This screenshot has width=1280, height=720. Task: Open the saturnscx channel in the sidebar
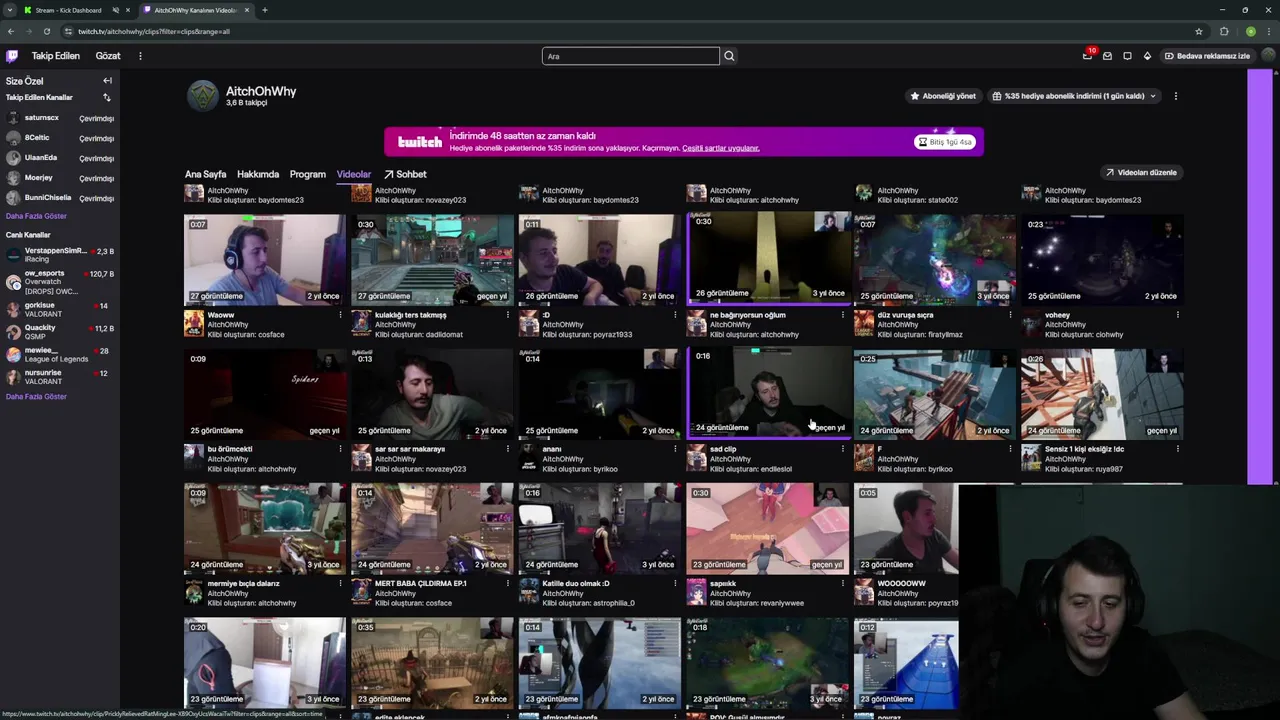click(x=60, y=118)
